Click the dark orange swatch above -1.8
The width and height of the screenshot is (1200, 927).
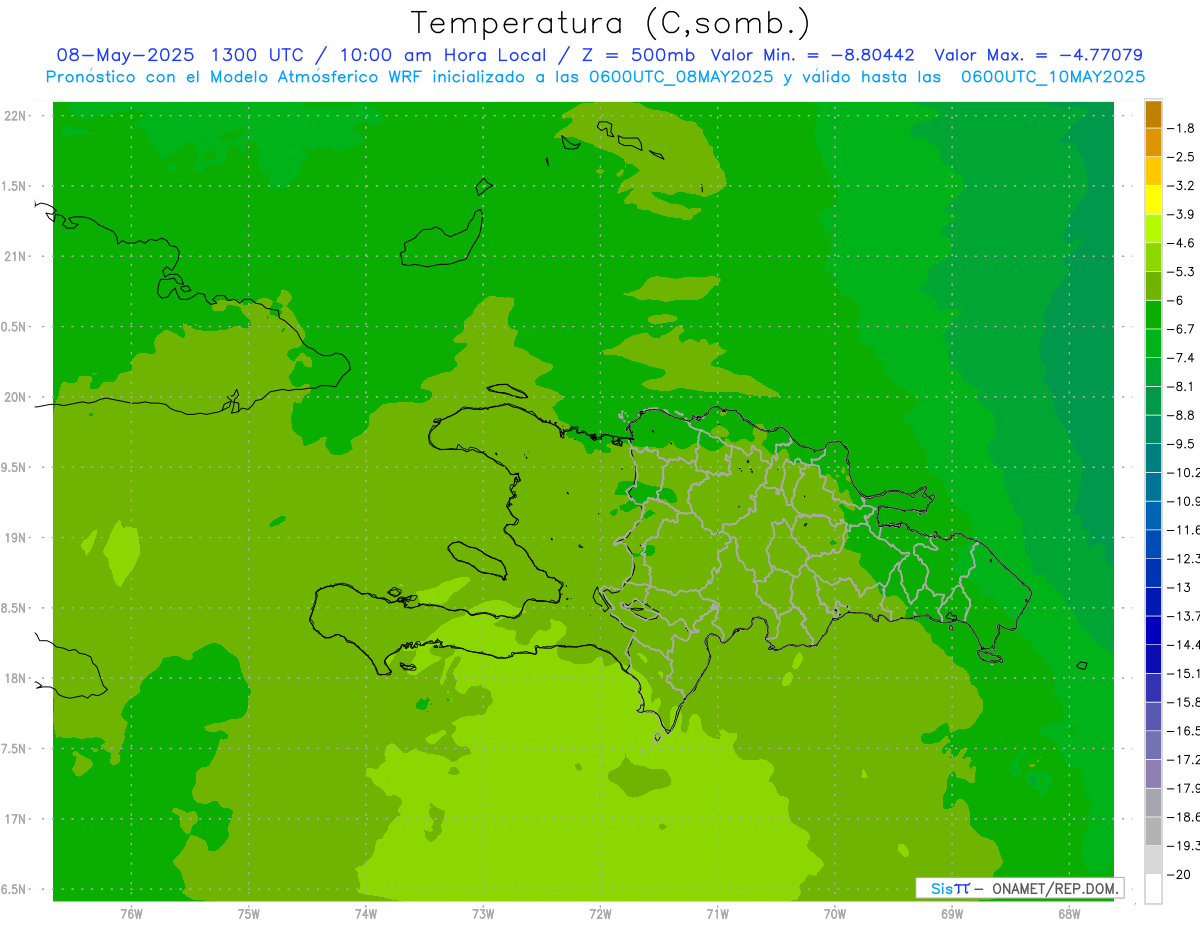pyautogui.click(x=1153, y=114)
